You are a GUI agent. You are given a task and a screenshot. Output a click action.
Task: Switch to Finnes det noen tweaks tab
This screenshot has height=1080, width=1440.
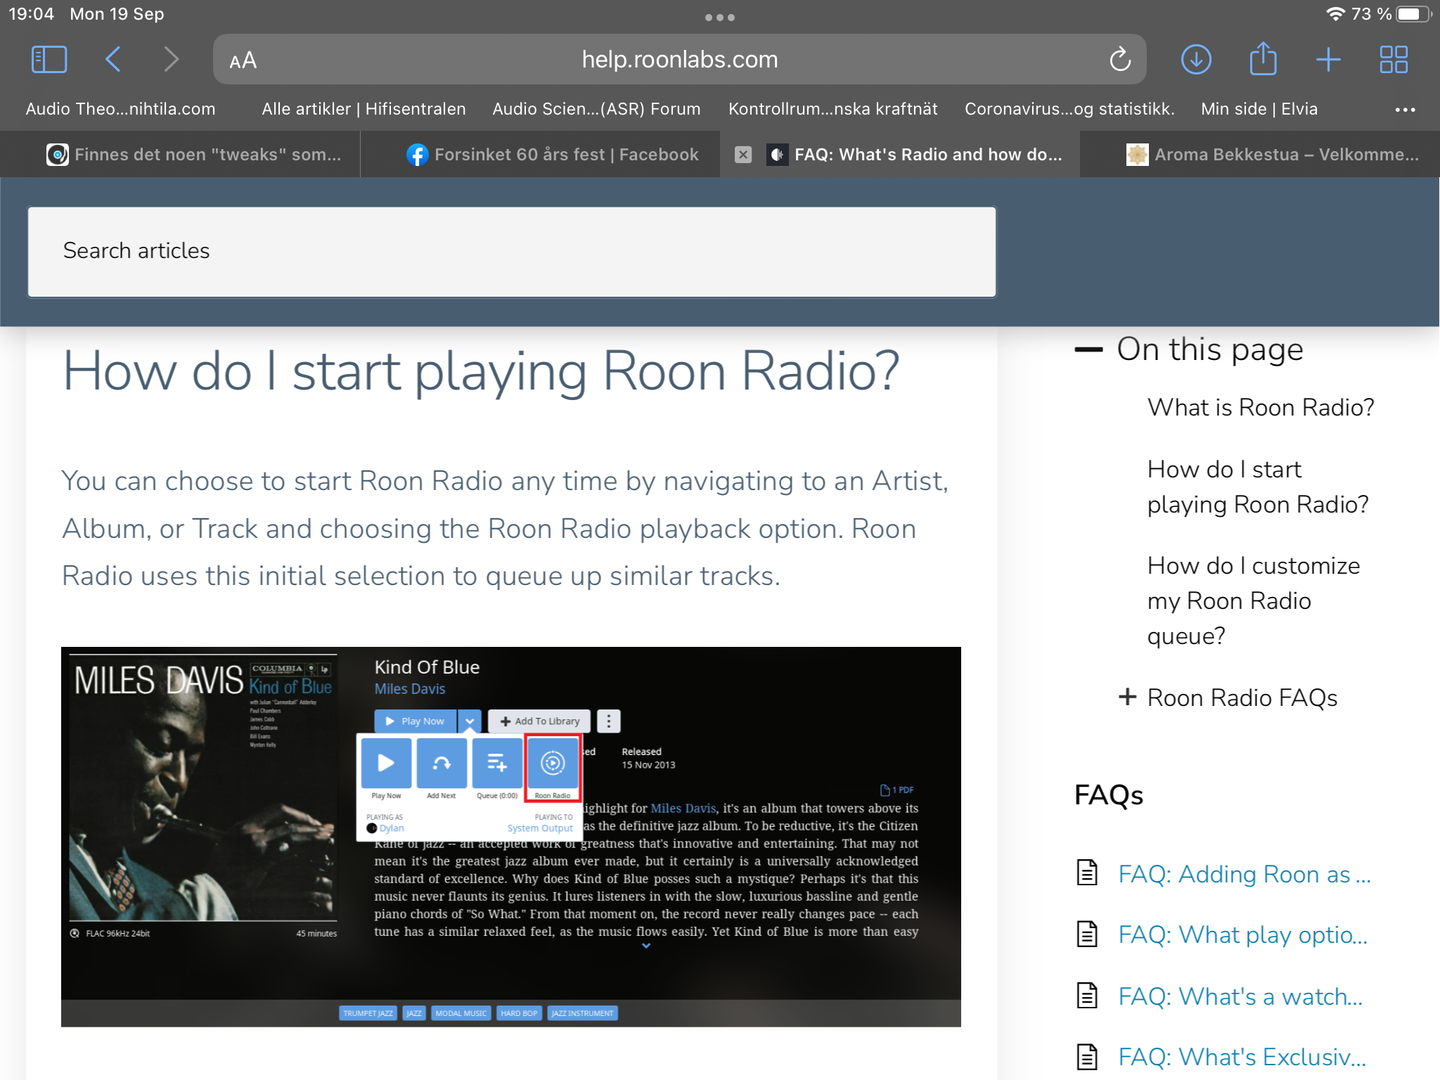click(x=180, y=154)
